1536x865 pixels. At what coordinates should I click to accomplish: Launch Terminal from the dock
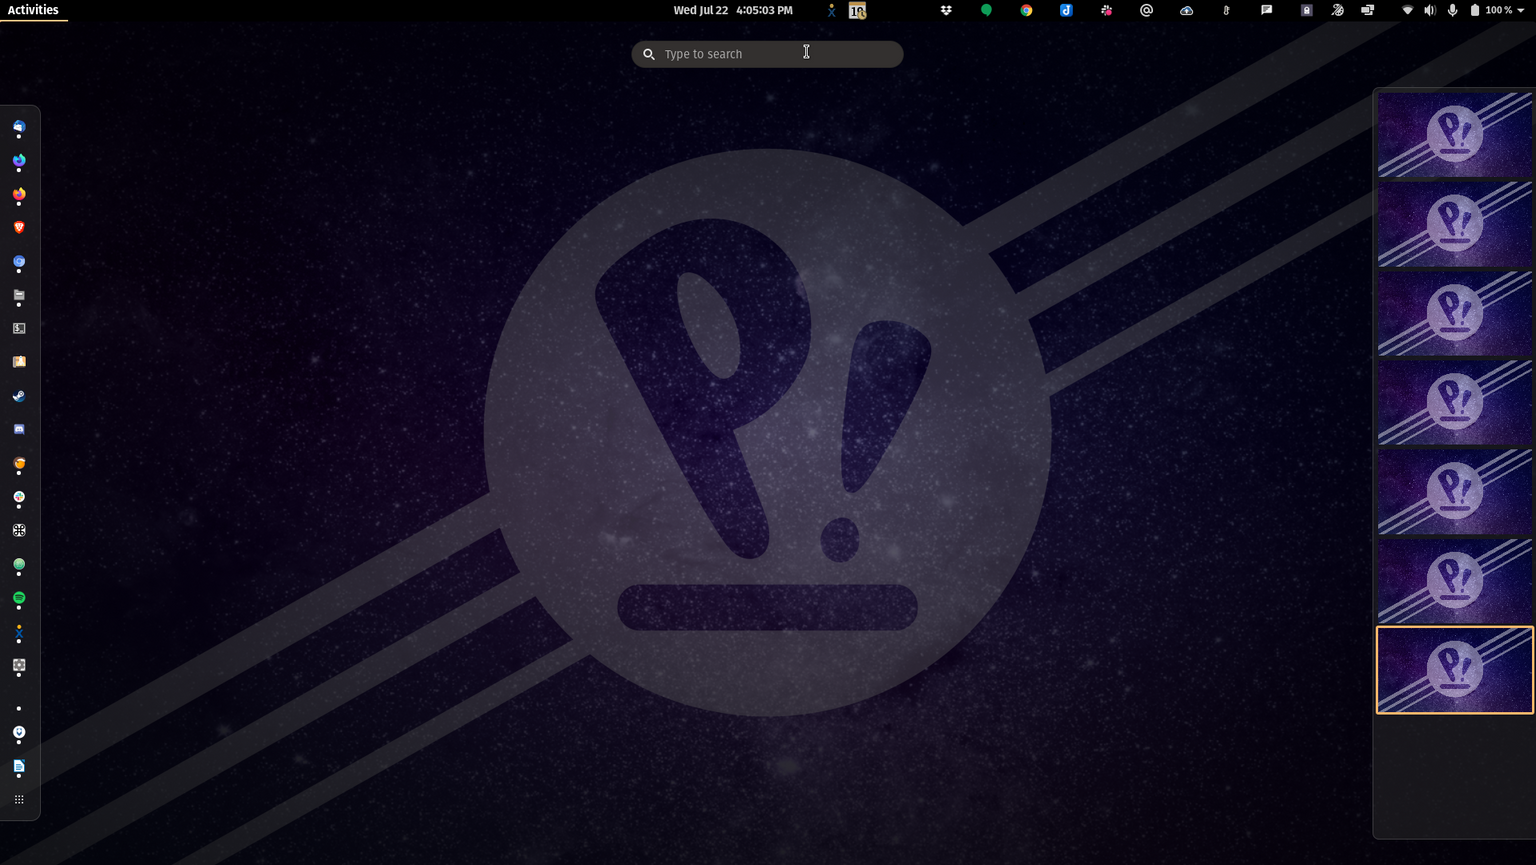[x=19, y=328]
